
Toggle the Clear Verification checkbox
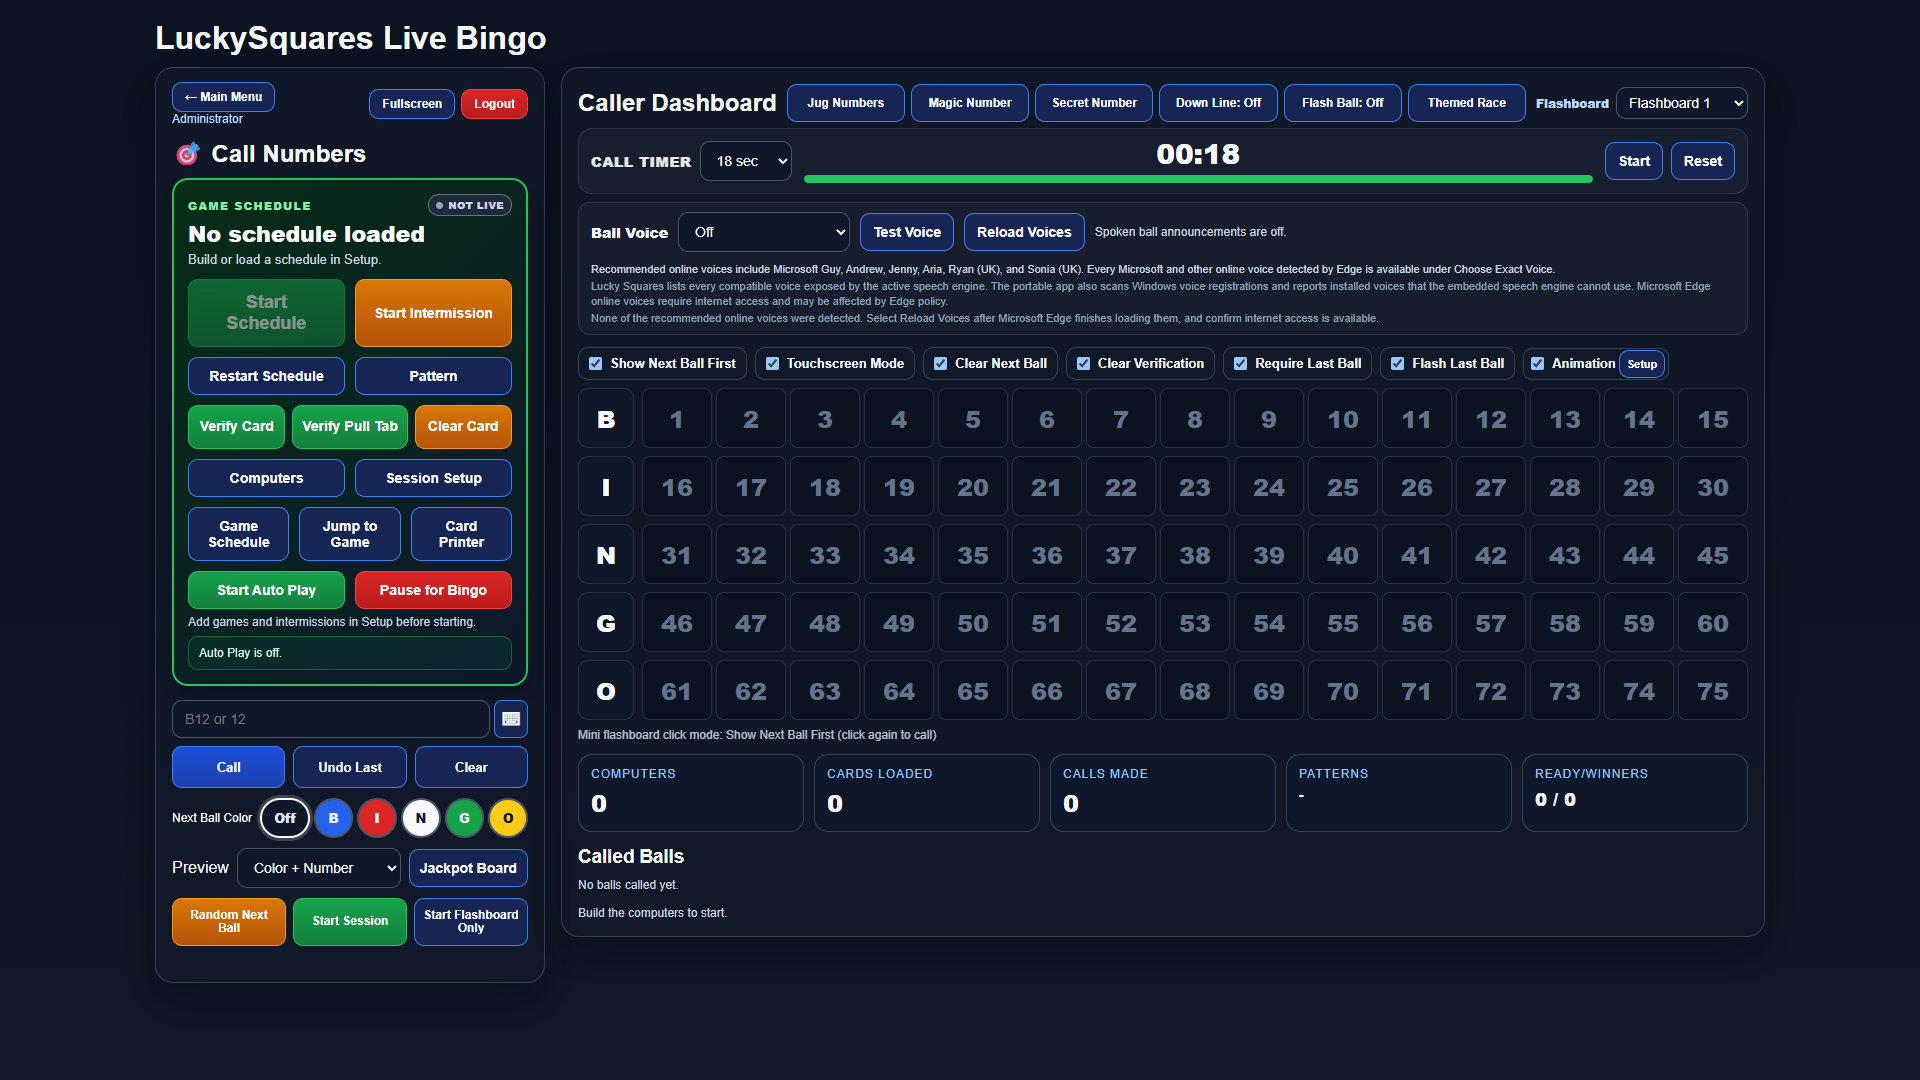[1083, 364]
